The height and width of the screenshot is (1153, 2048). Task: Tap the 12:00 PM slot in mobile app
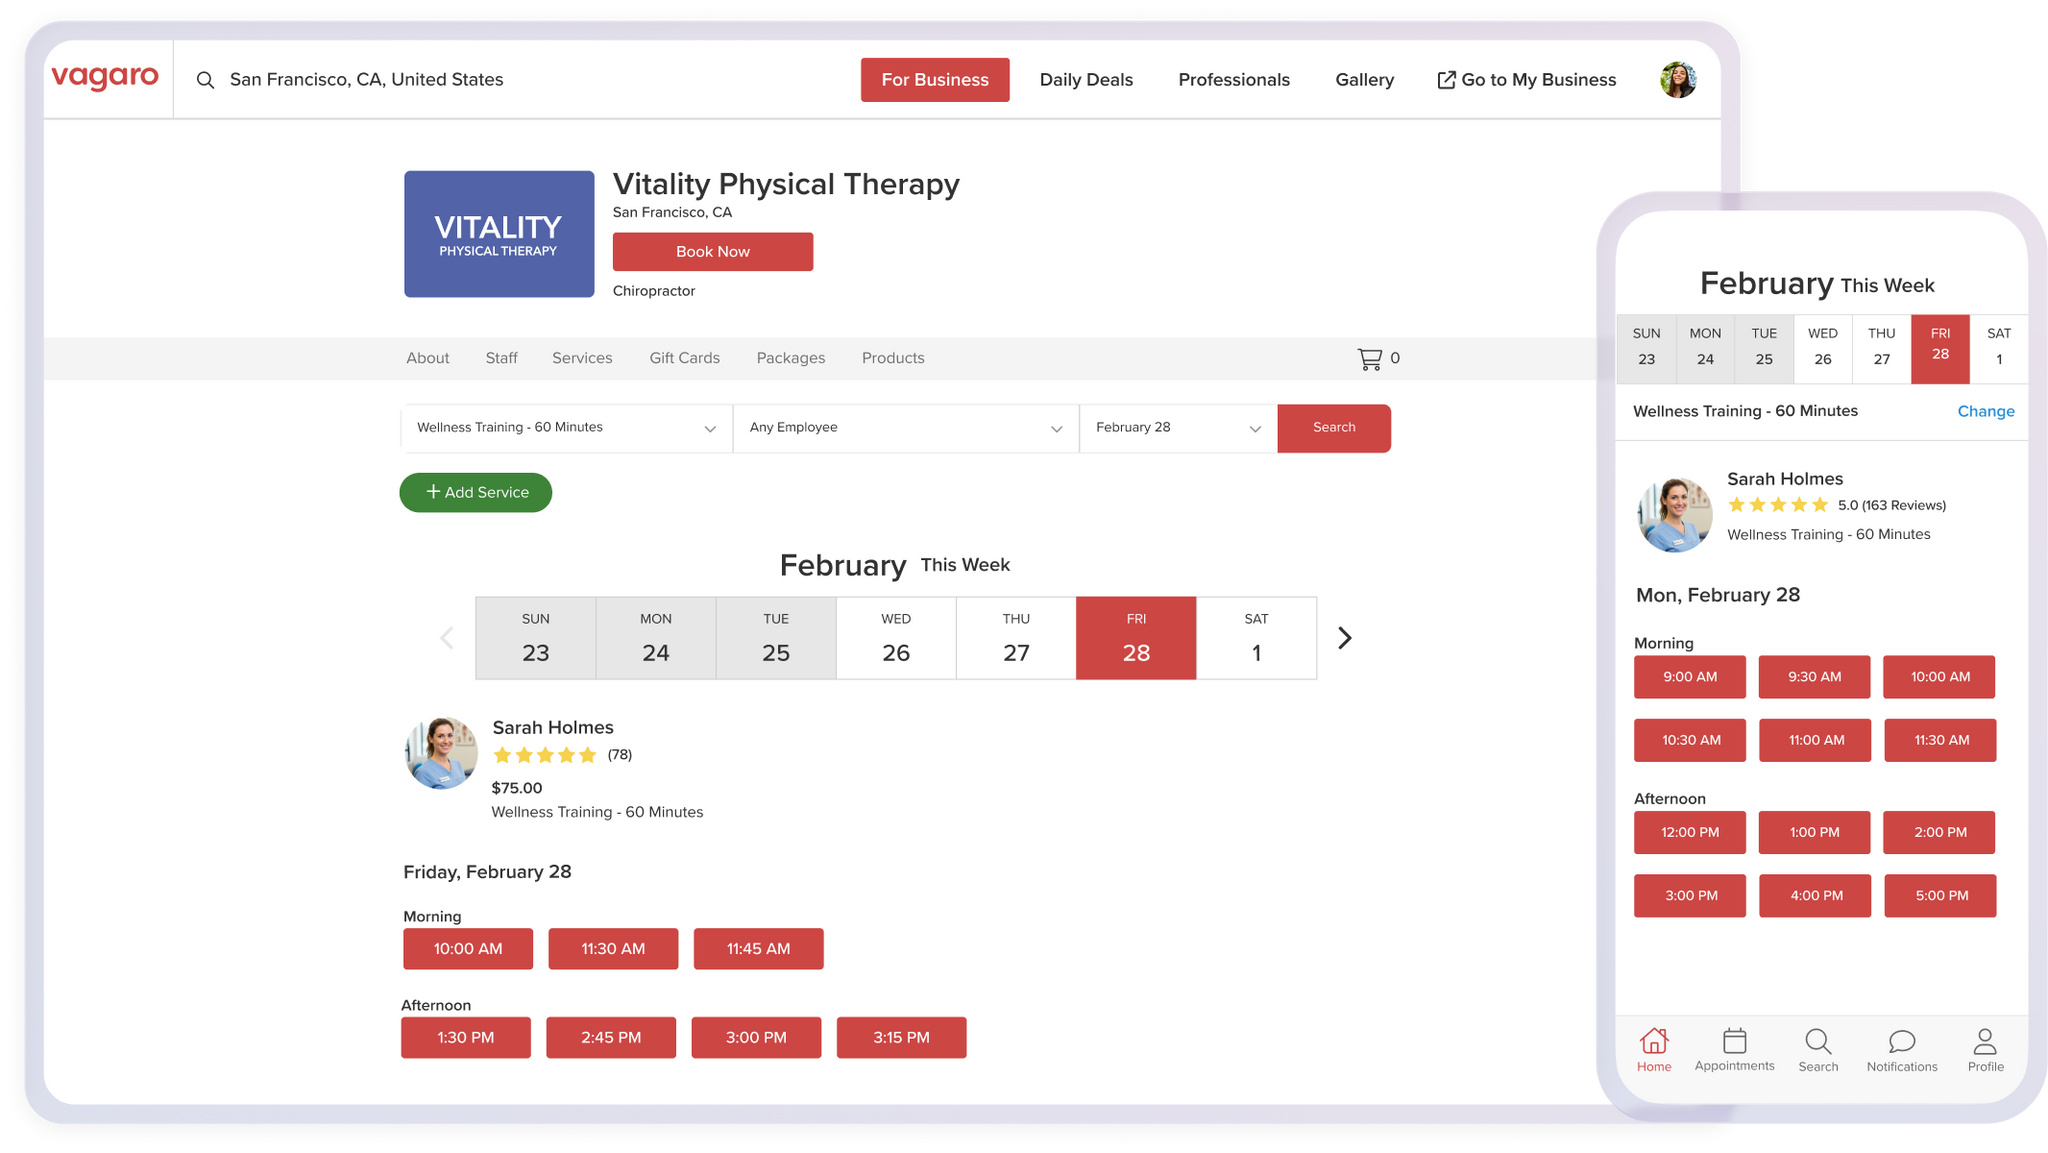(x=1690, y=833)
